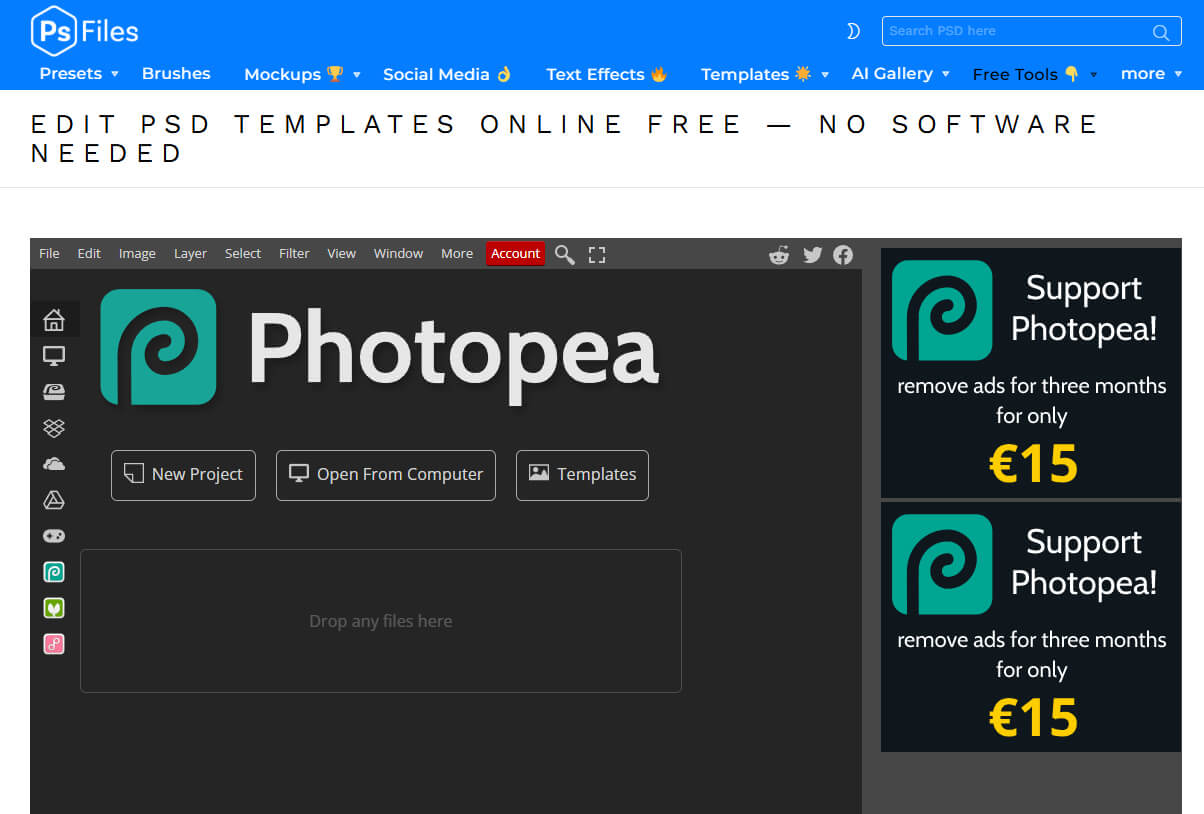Click the Home icon in Photopea sidebar

pyautogui.click(x=54, y=320)
